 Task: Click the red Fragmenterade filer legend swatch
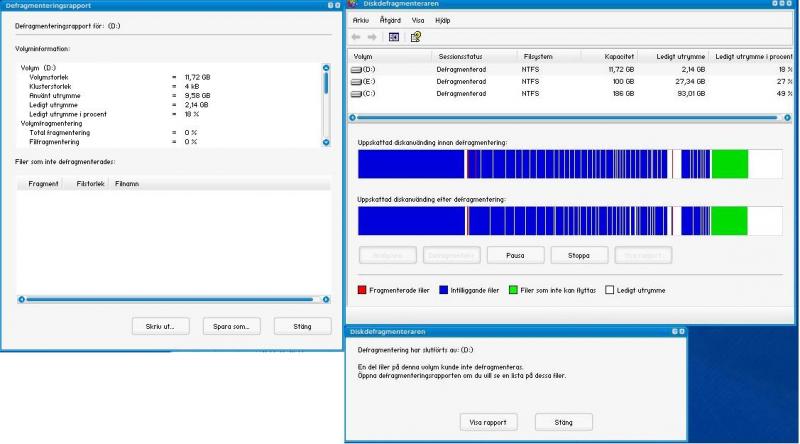coord(362,290)
